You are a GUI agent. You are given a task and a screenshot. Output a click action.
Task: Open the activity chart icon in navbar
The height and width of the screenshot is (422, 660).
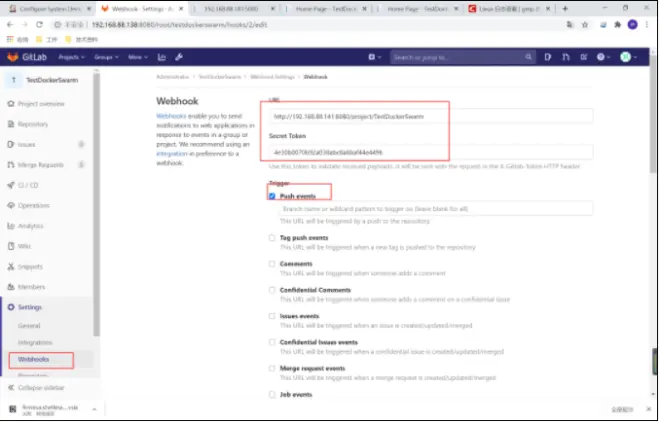pos(162,57)
